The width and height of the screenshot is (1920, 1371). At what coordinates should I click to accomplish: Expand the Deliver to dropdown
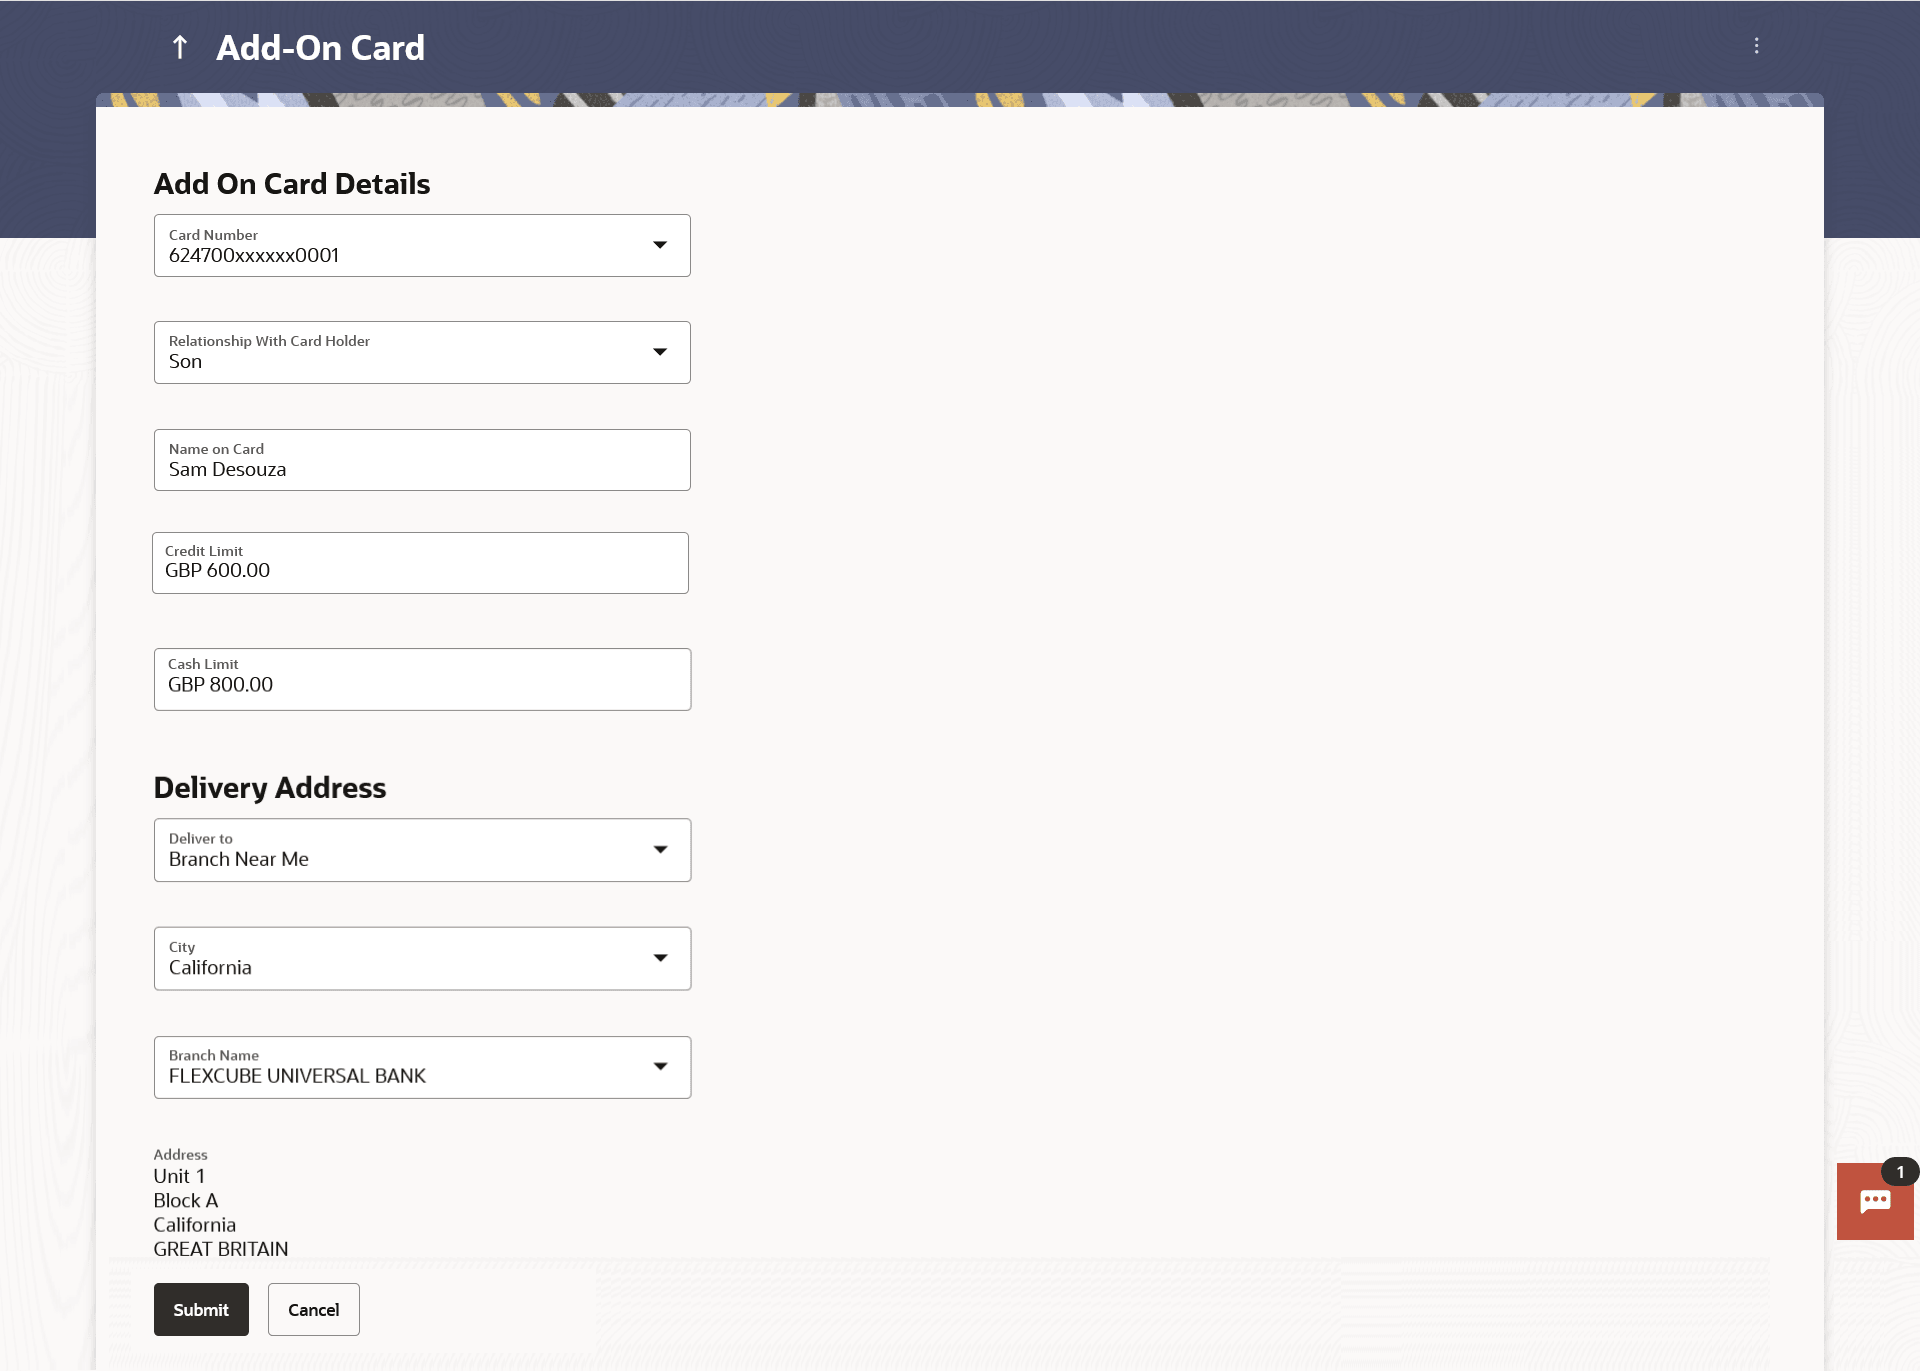click(660, 850)
